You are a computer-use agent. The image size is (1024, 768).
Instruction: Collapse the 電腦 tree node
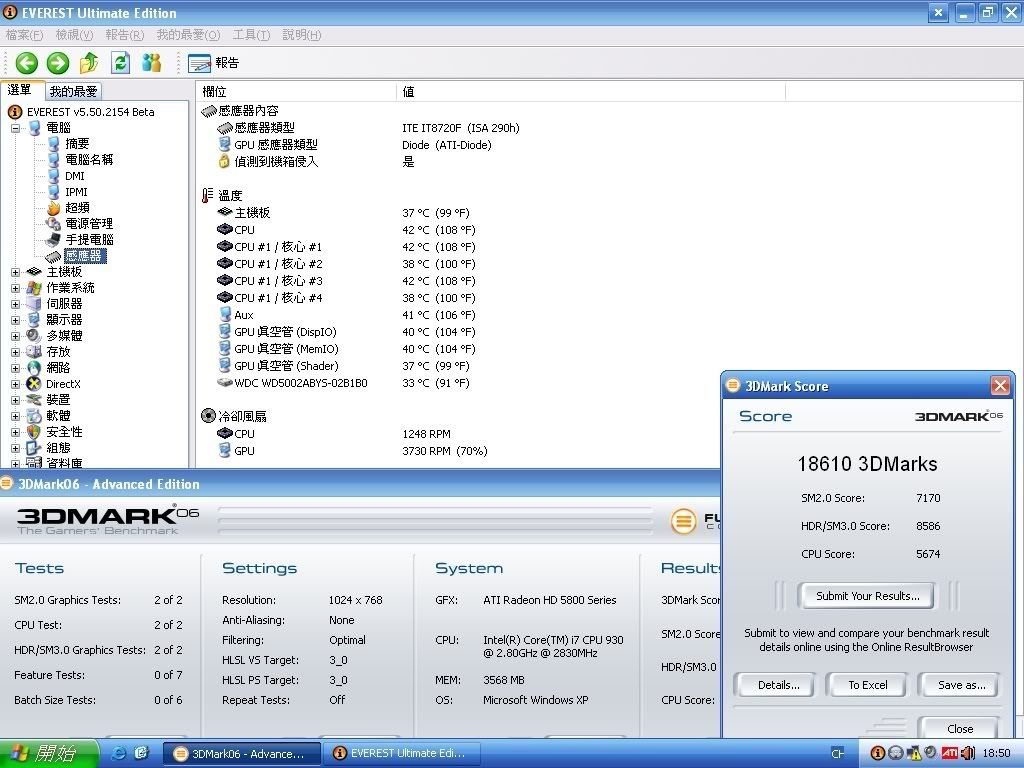pos(16,128)
